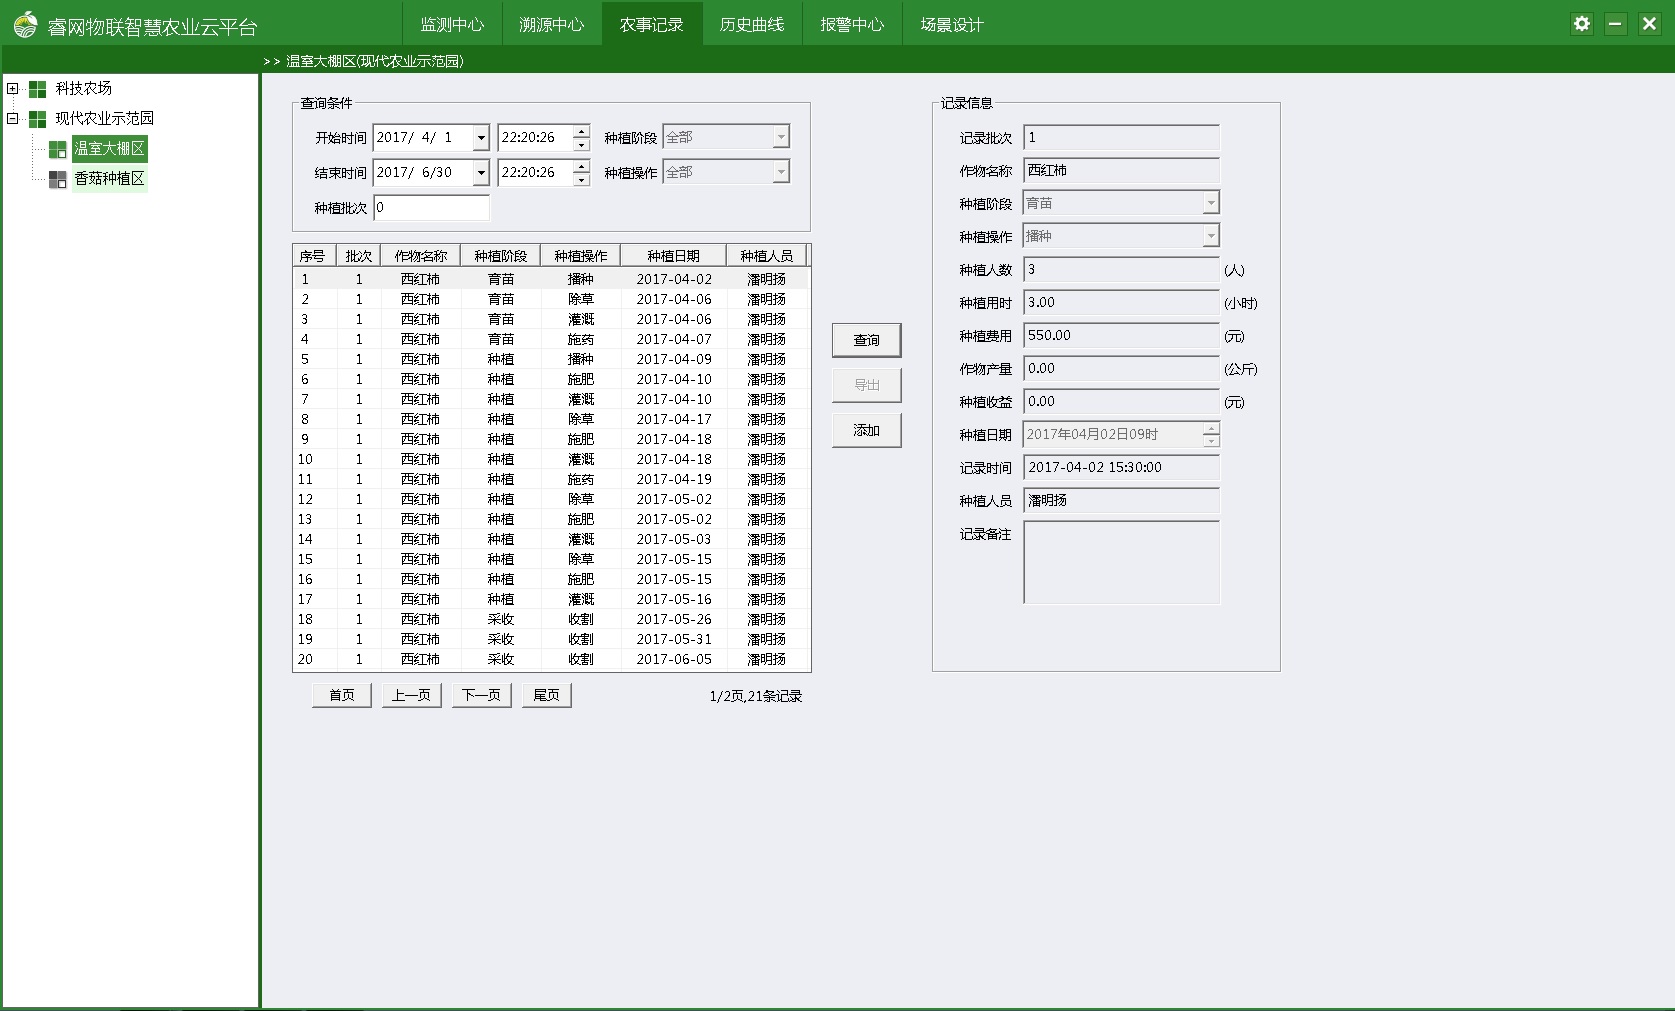Screen dimensions: 1675x1011
Task: Open the 开始时间 date picker dropdown
Action: (x=481, y=138)
